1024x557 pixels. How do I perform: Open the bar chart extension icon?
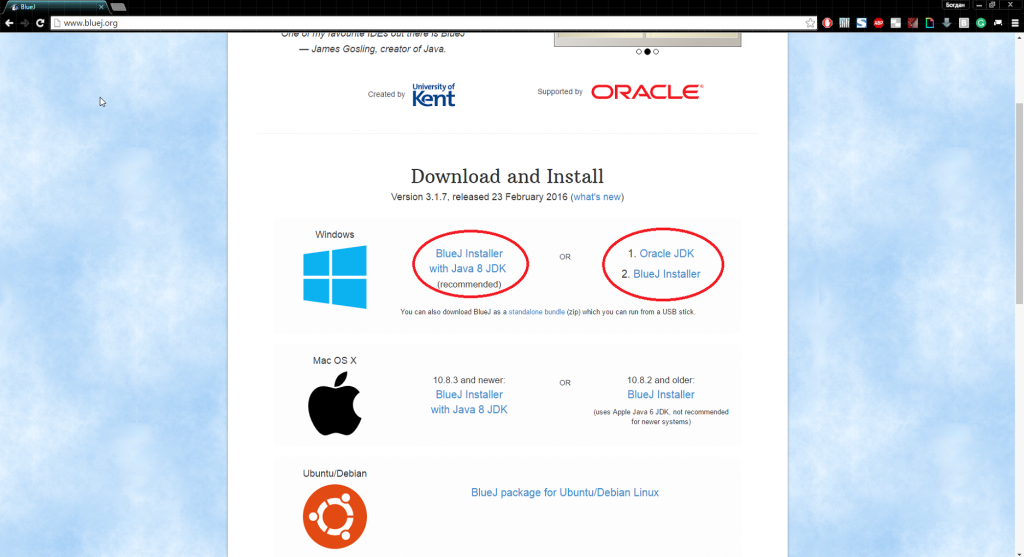(x=844, y=23)
